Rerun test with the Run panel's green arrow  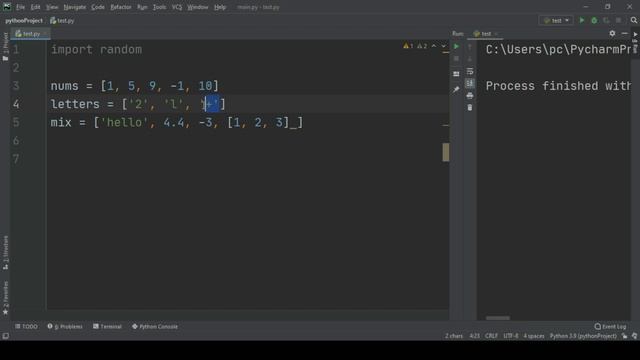click(x=456, y=47)
